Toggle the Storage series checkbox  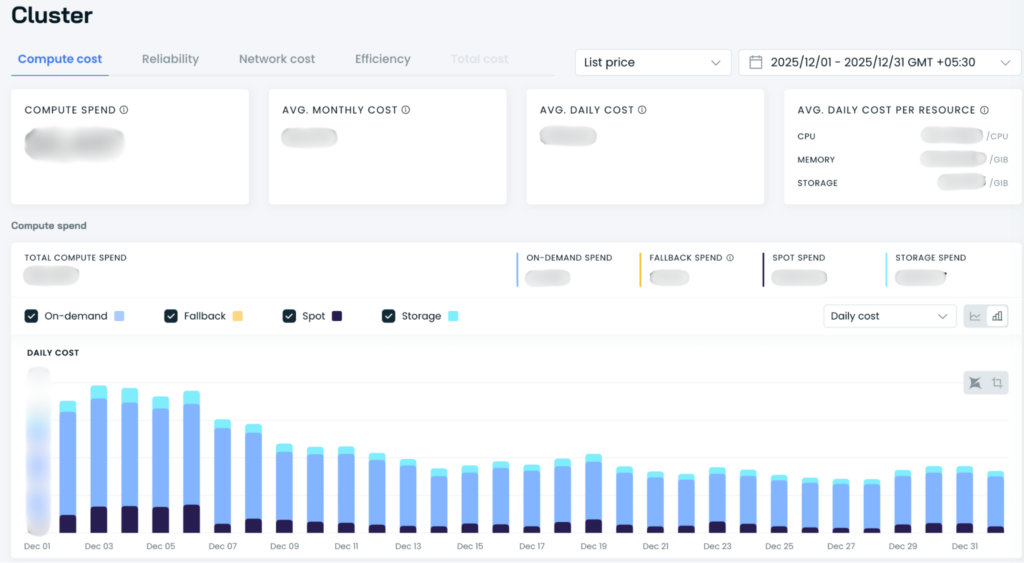389,316
